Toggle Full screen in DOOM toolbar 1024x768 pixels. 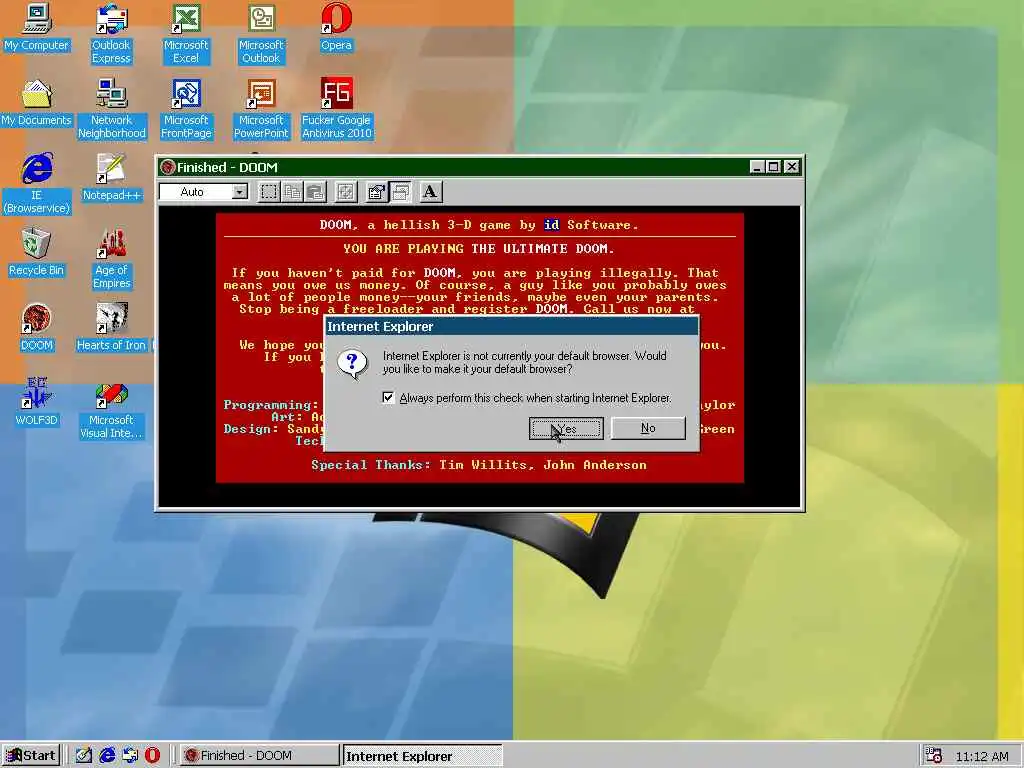[x=345, y=192]
